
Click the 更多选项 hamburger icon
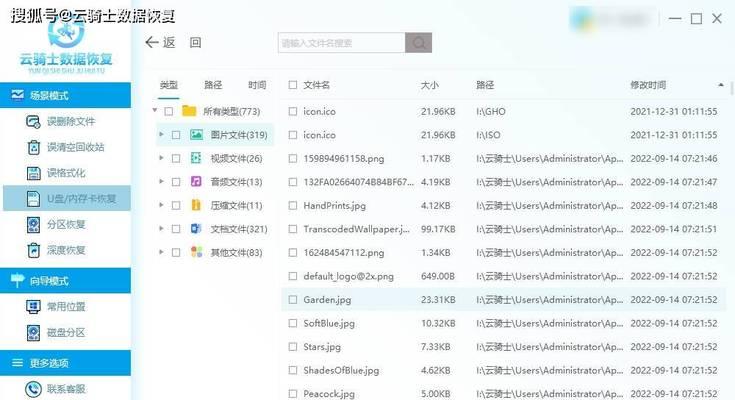point(17,363)
